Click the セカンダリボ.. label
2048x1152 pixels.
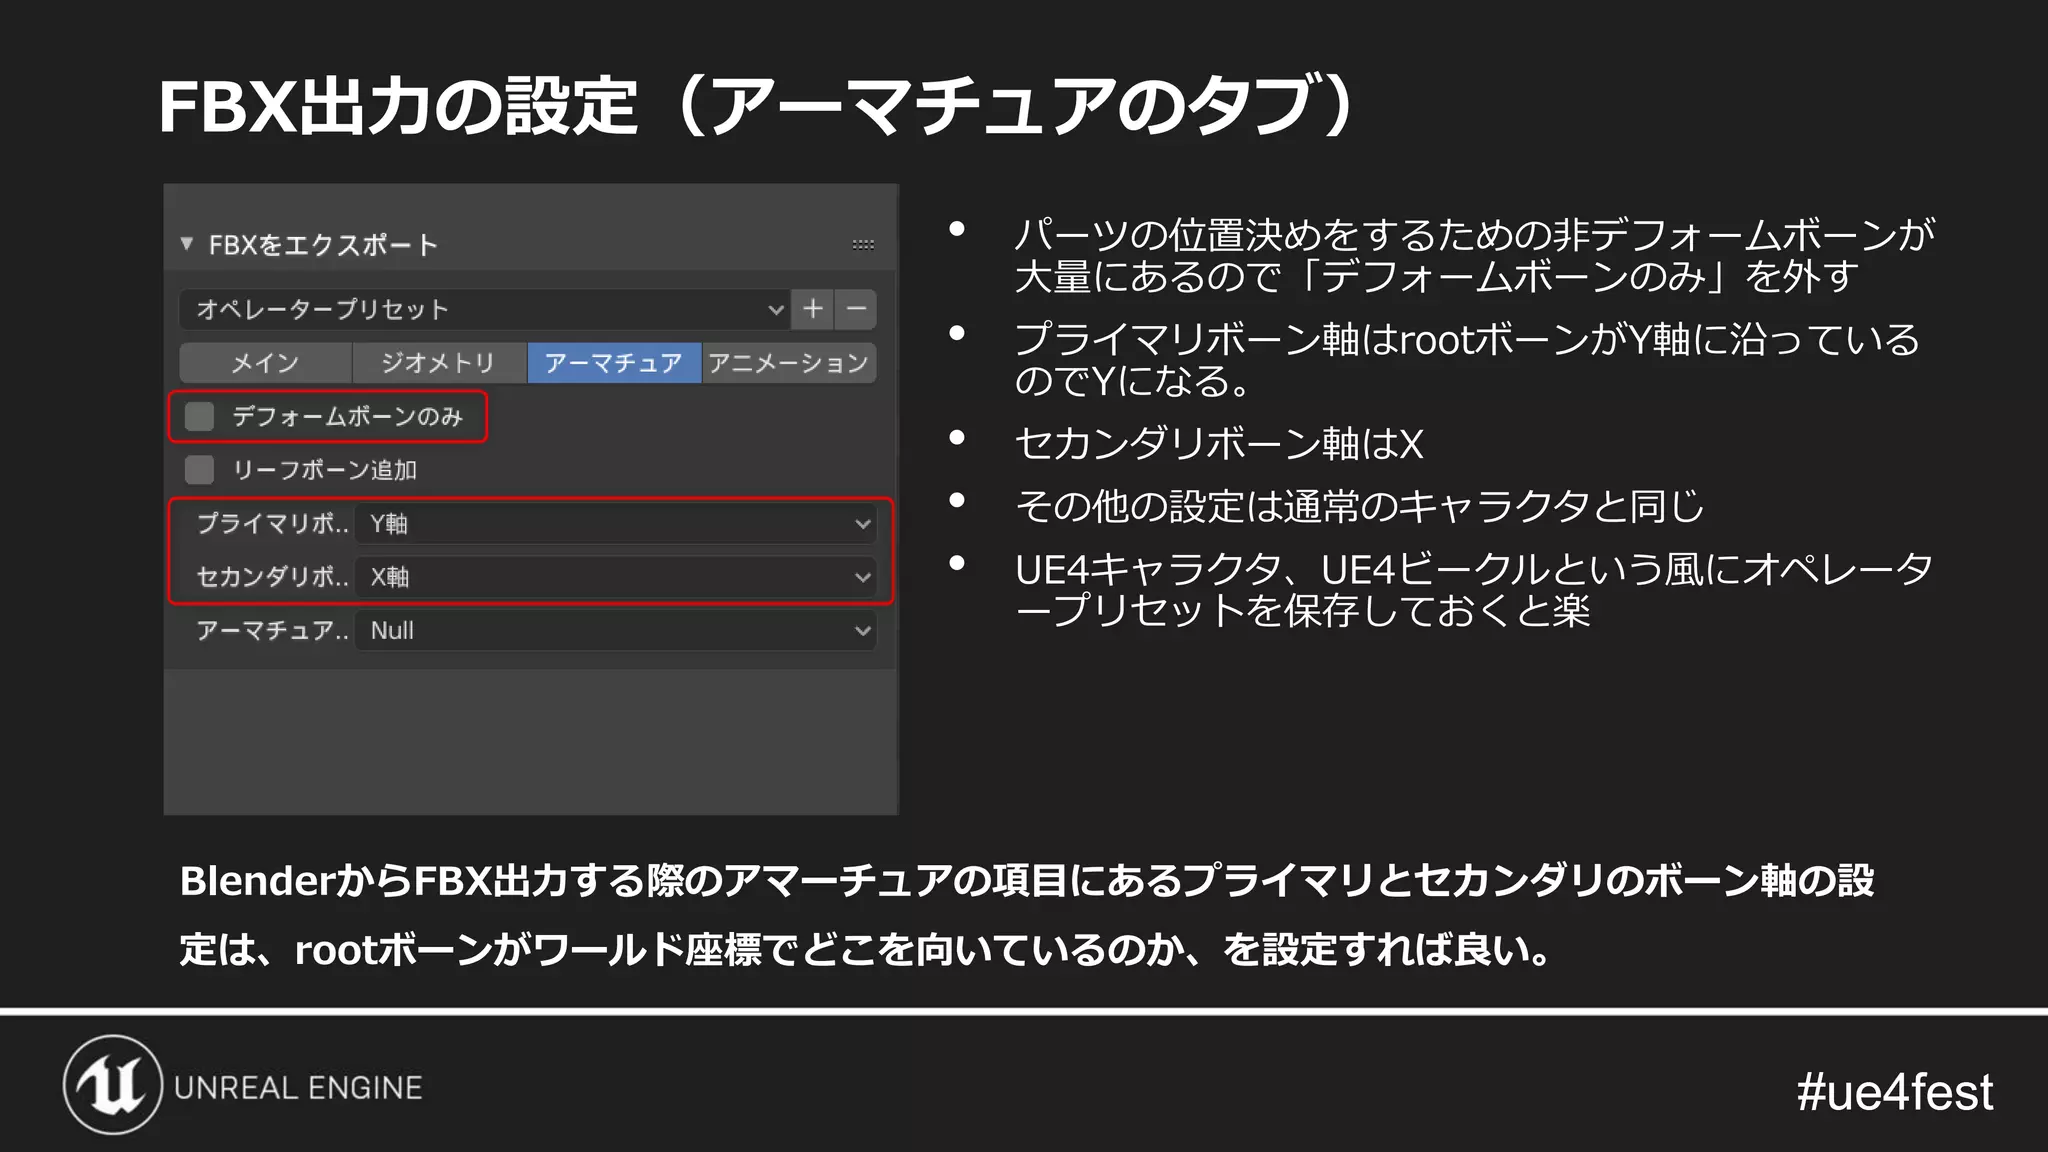click(272, 577)
